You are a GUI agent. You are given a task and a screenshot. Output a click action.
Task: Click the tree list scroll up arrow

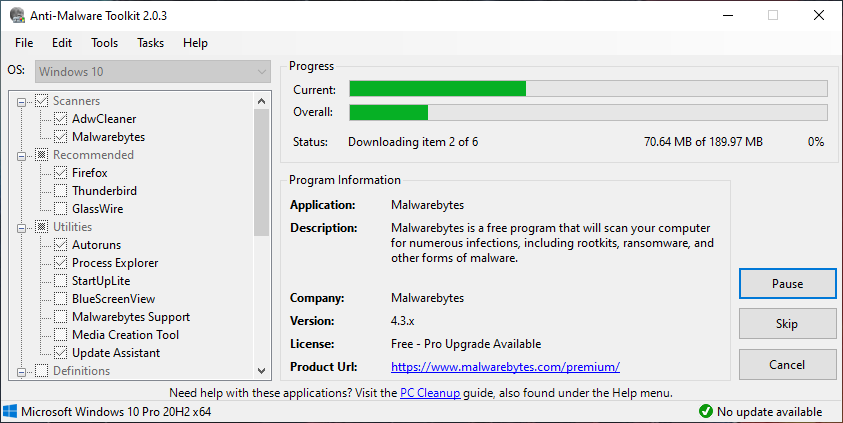point(261,101)
